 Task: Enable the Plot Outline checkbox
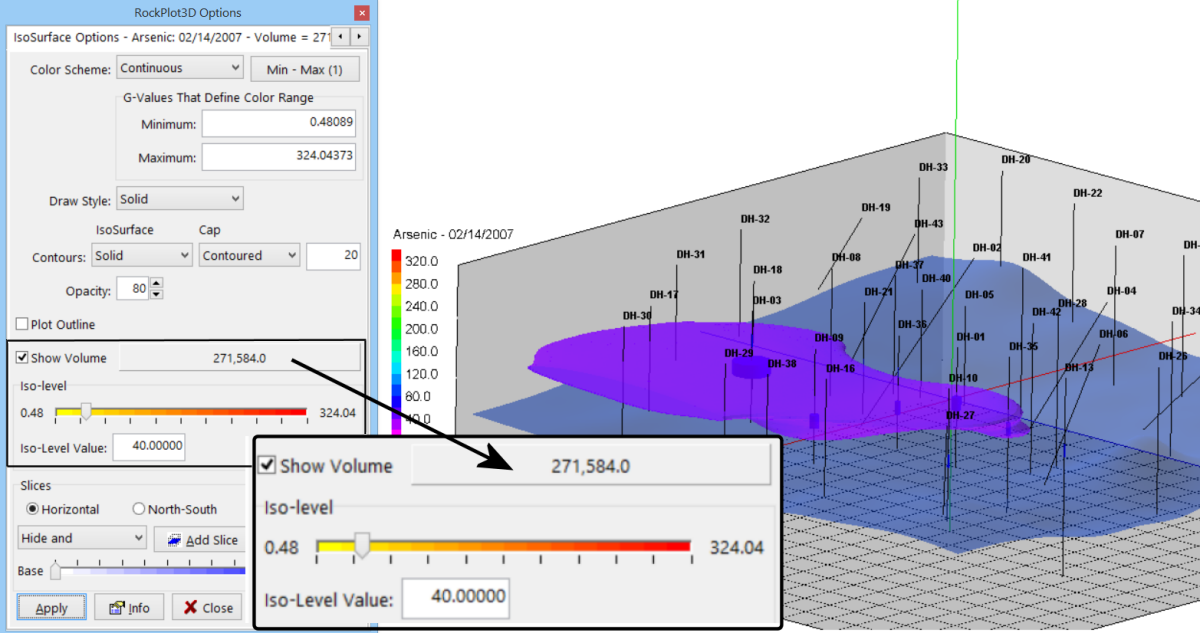tap(22, 325)
